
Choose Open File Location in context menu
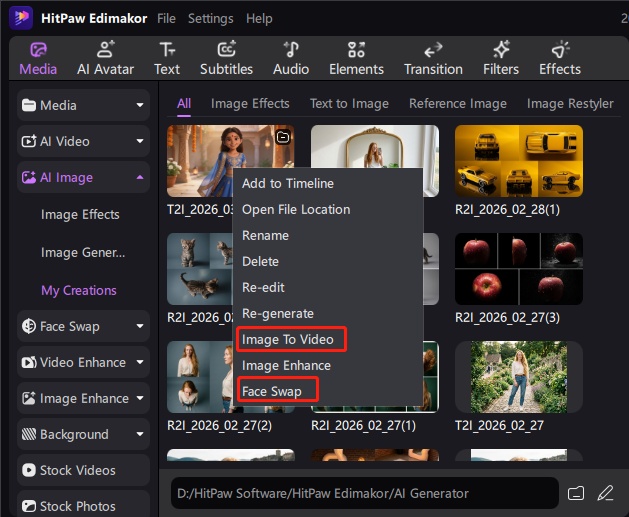coord(328,209)
